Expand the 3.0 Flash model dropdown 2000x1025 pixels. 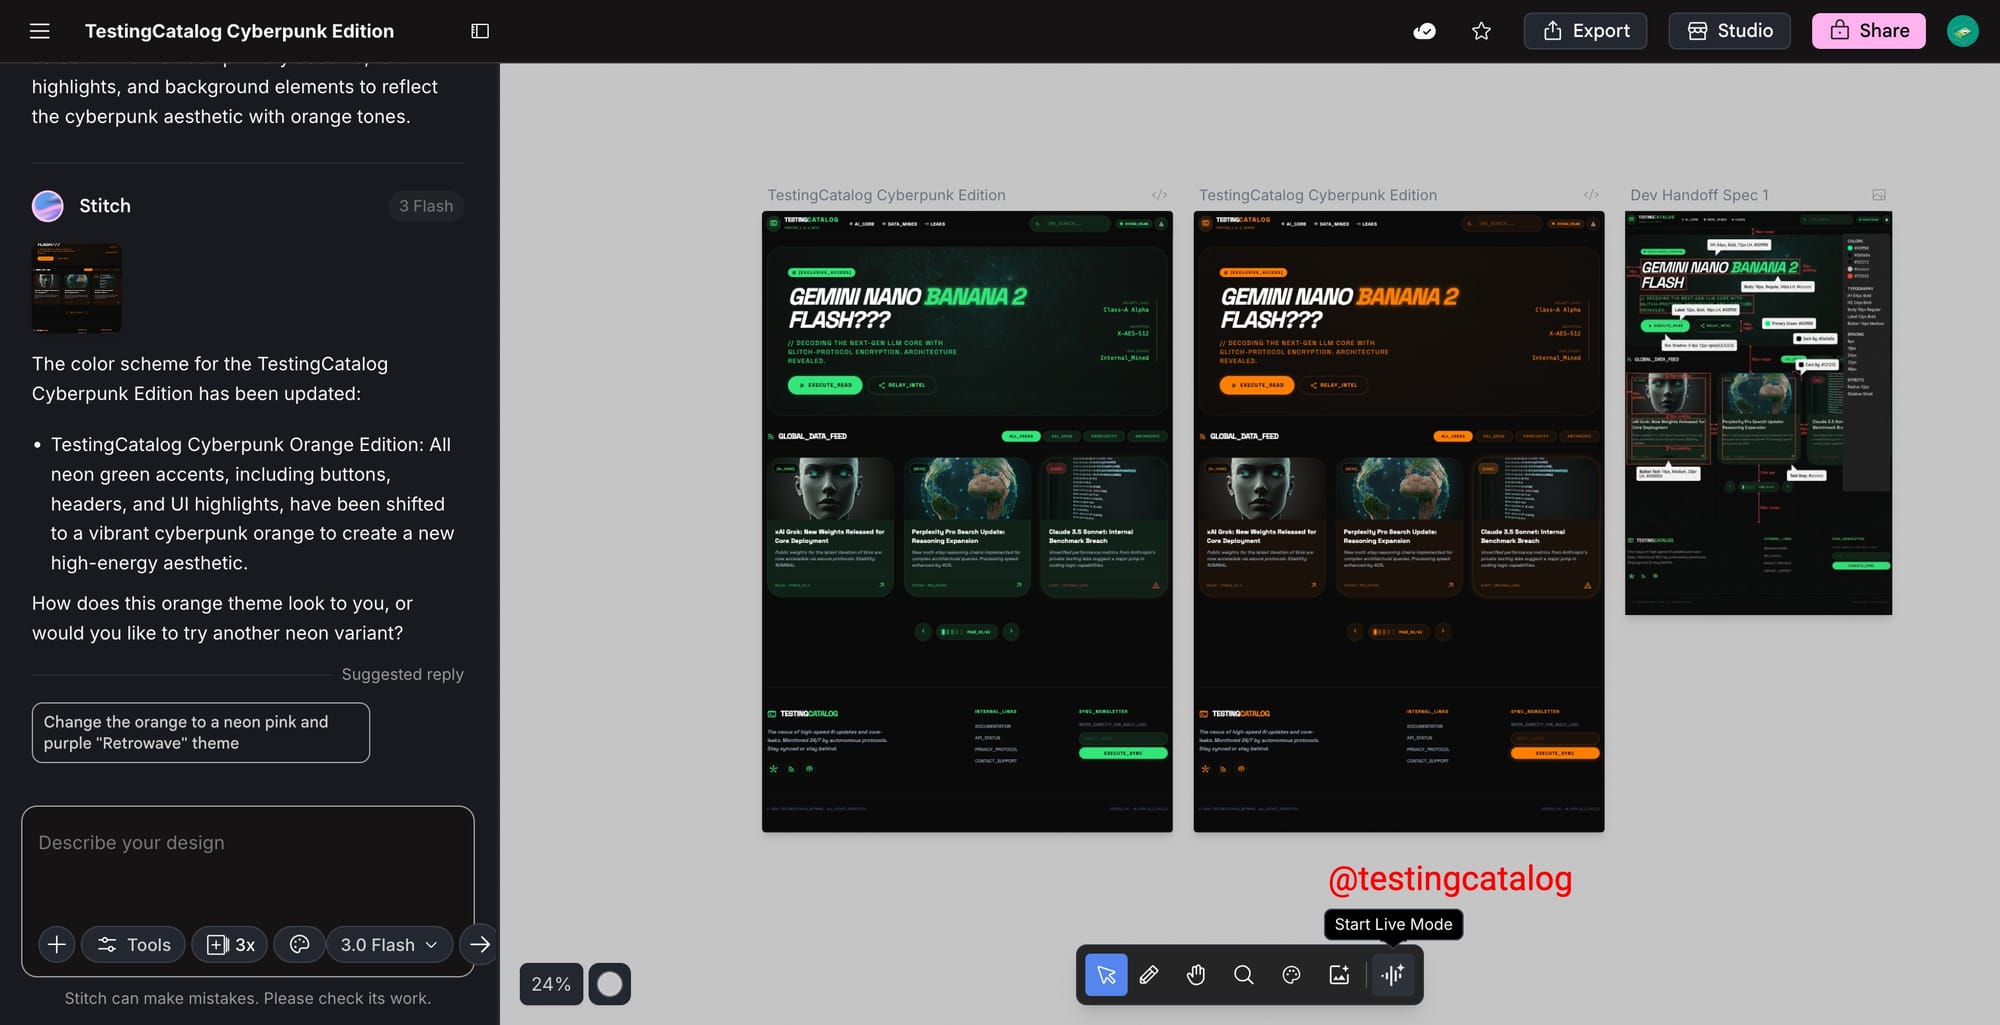[x=389, y=945]
